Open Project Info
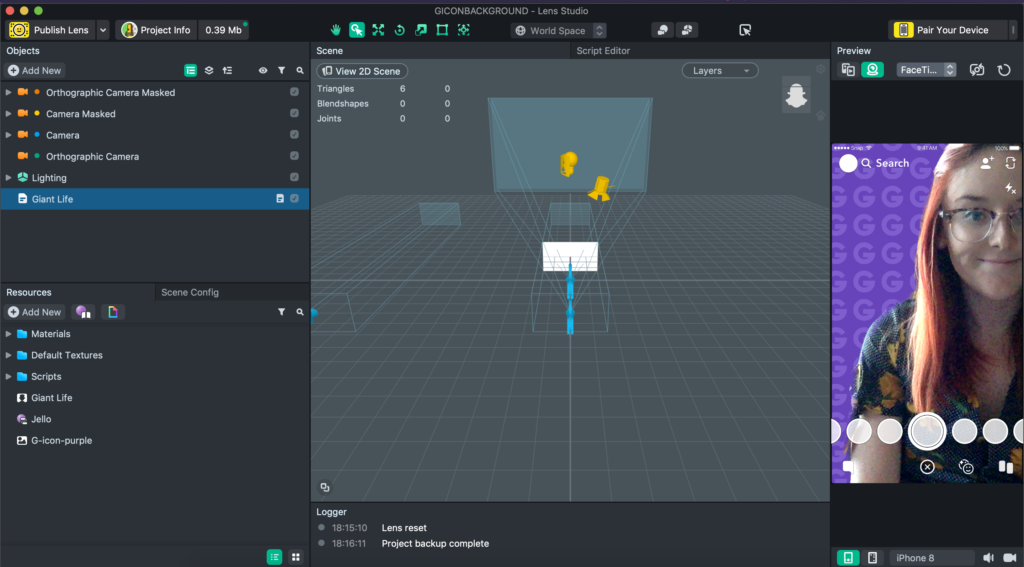The image size is (1024, 567). tap(157, 30)
